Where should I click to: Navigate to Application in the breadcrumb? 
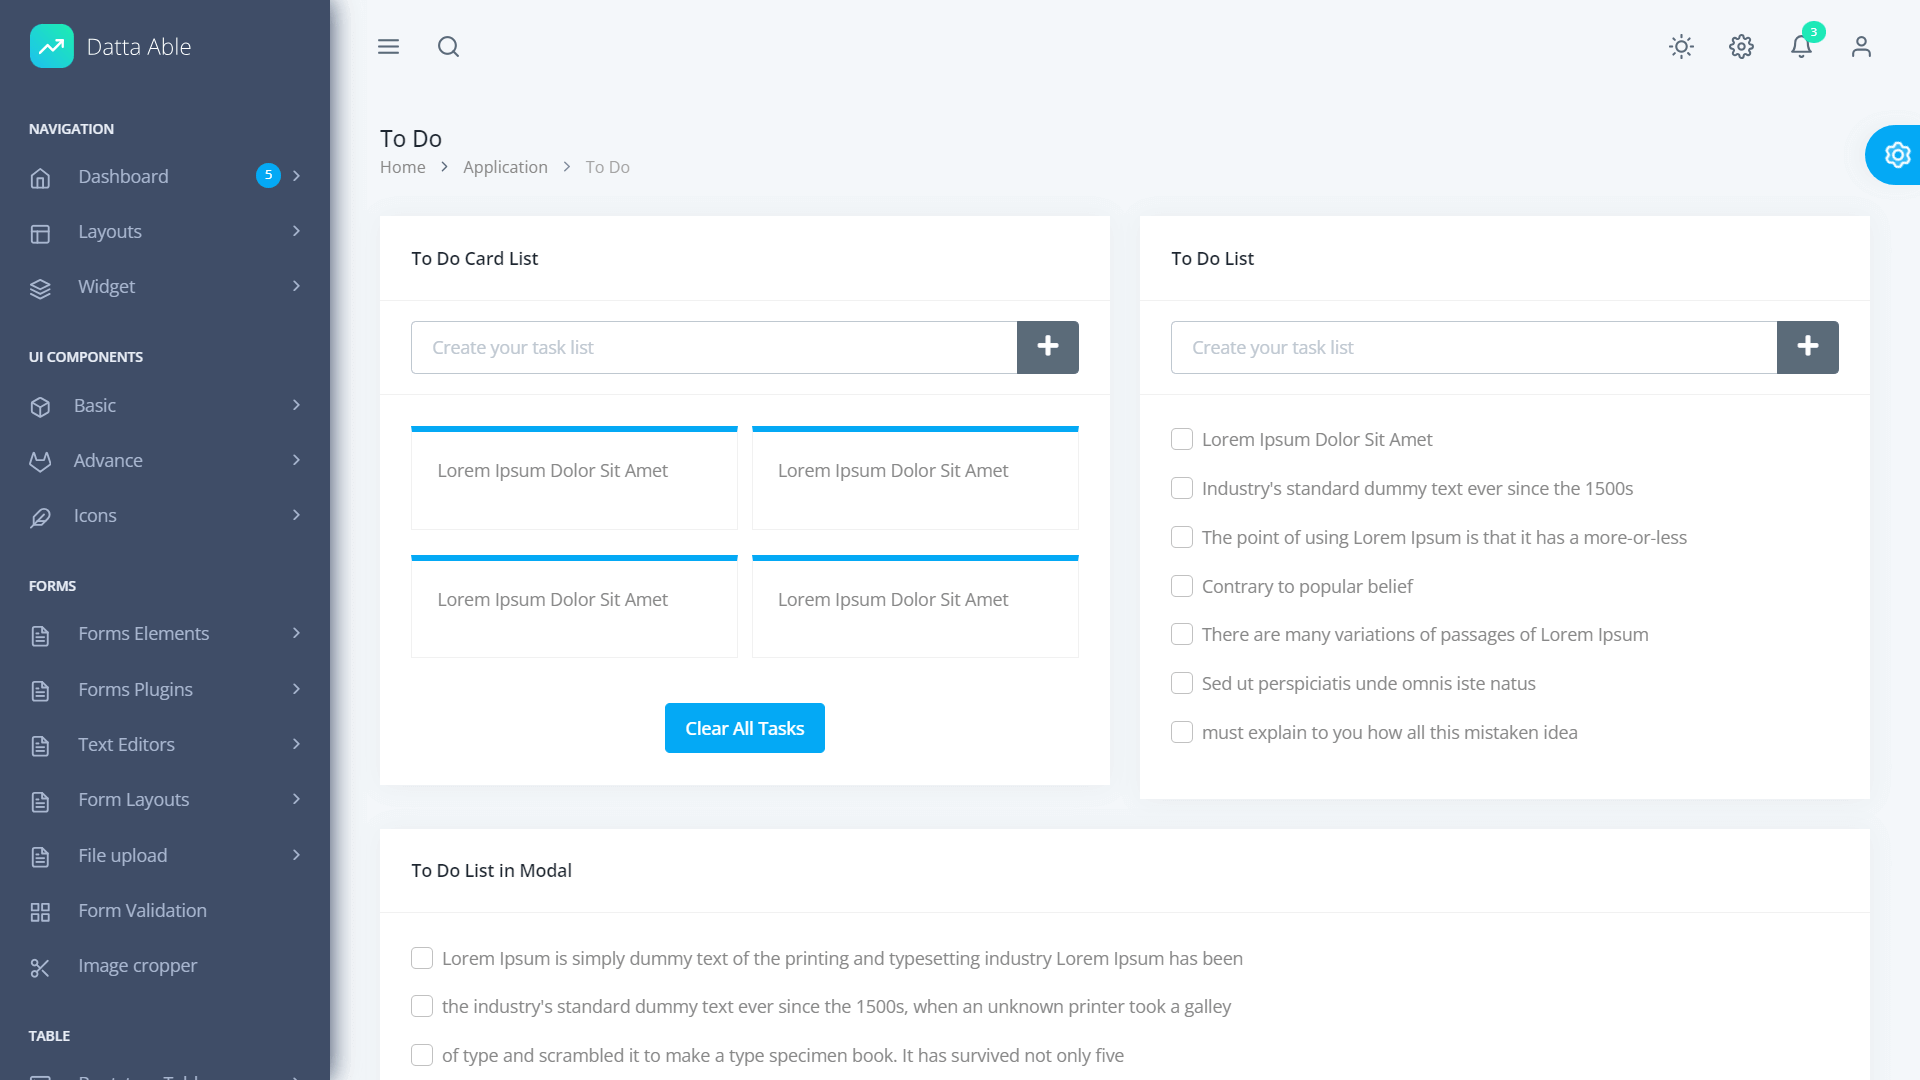pyautogui.click(x=505, y=167)
